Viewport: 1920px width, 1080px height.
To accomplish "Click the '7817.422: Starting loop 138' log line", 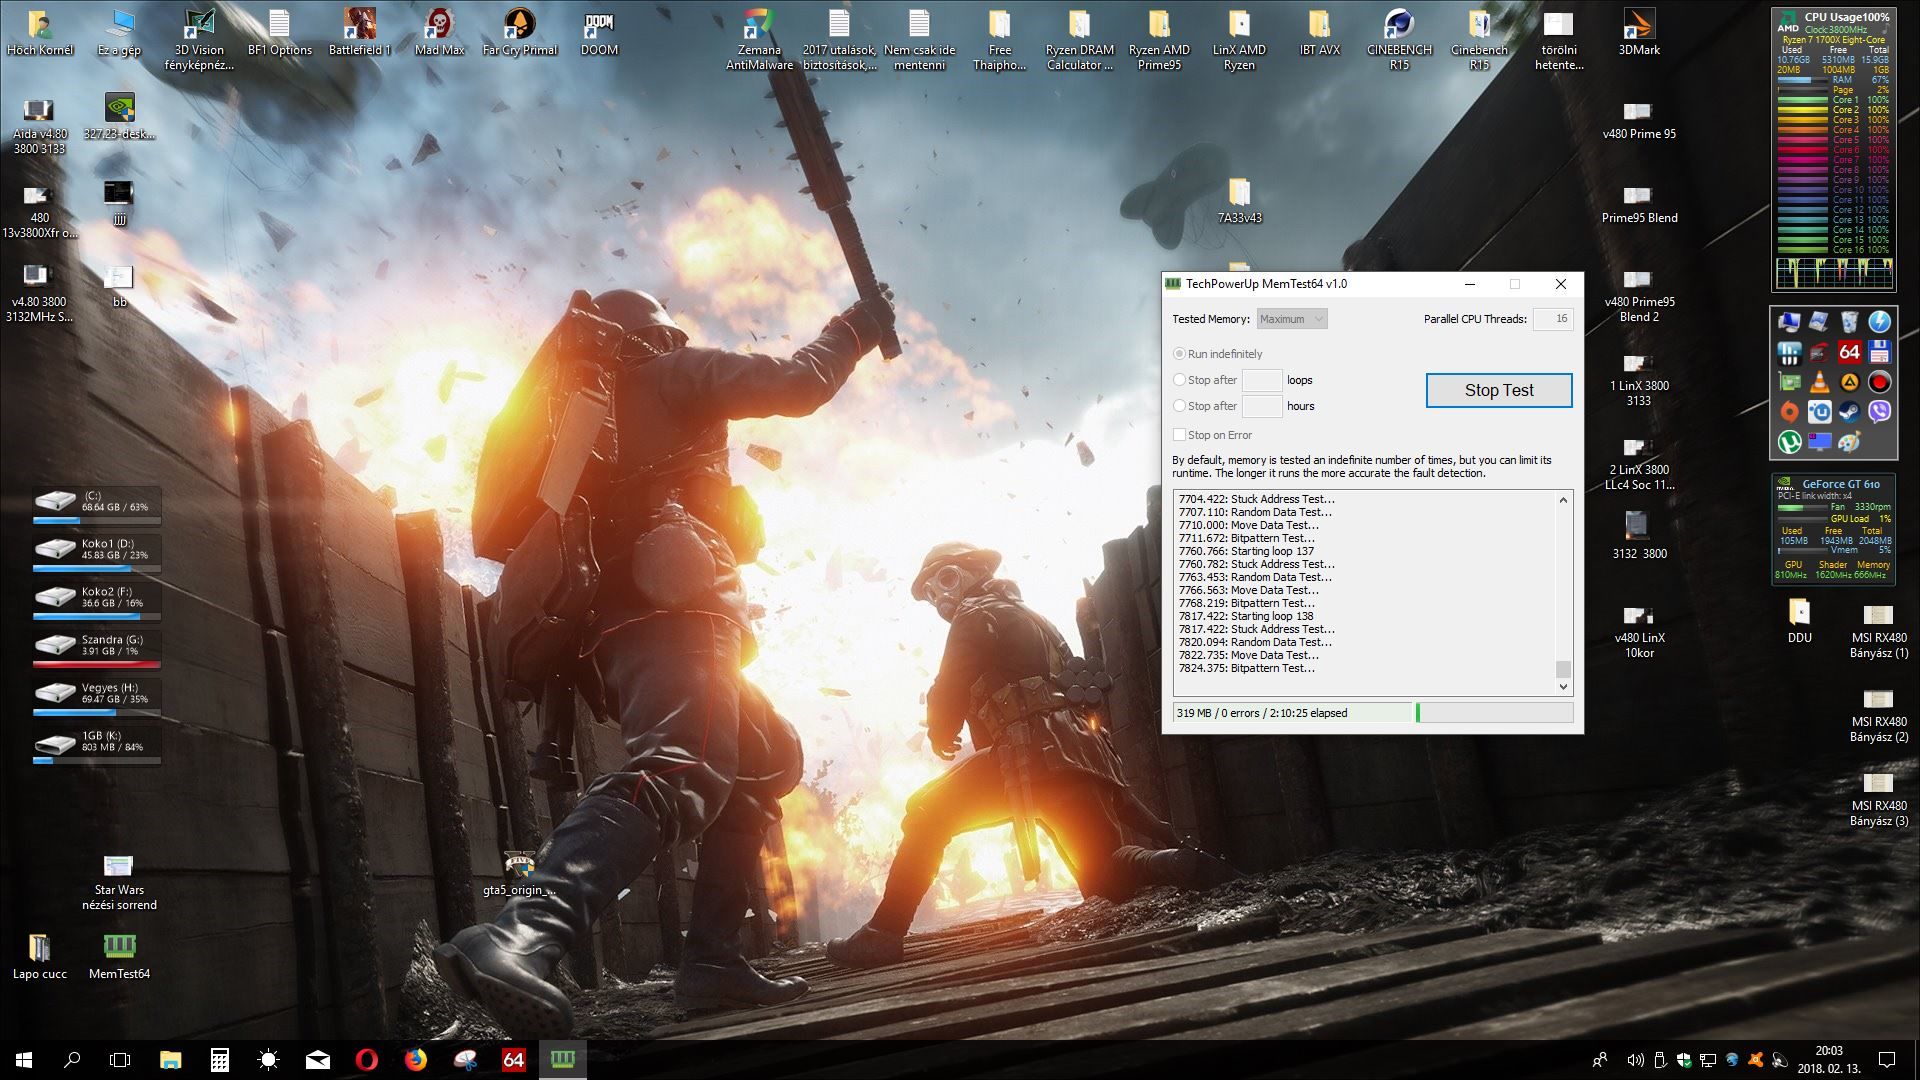I will pyautogui.click(x=1246, y=616).
